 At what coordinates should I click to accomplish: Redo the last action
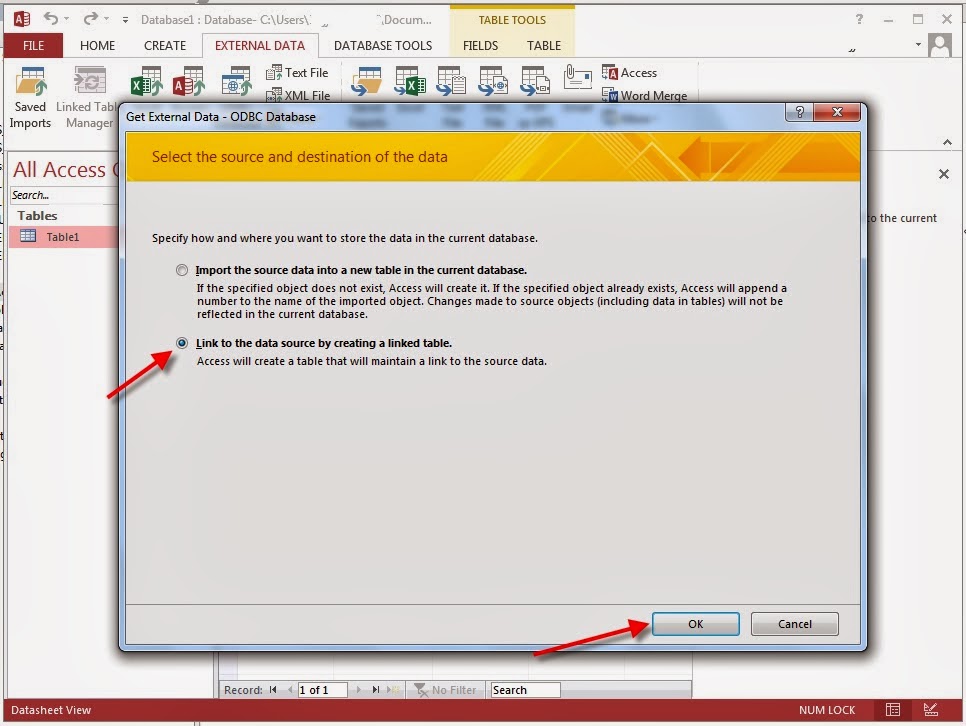point(91,19)
